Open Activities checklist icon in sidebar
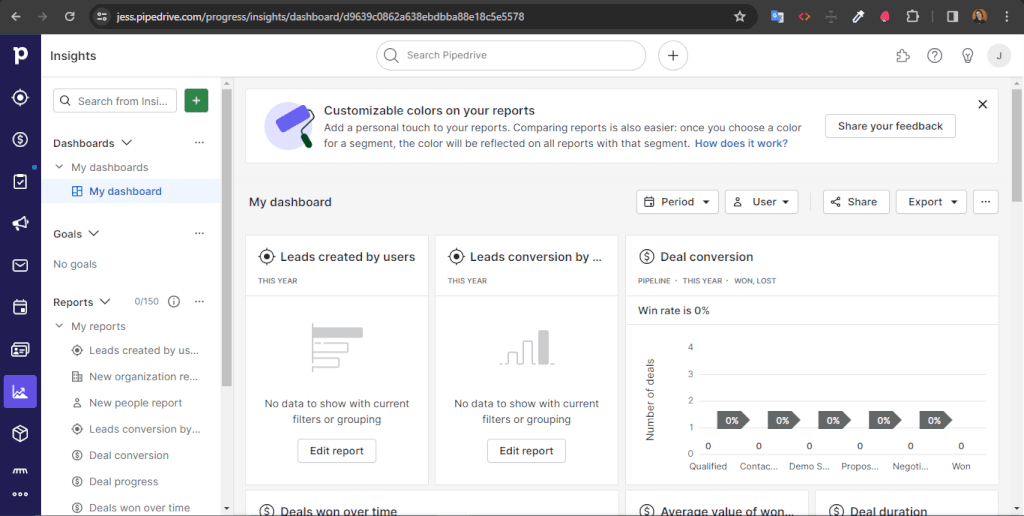 click(20, 182)
